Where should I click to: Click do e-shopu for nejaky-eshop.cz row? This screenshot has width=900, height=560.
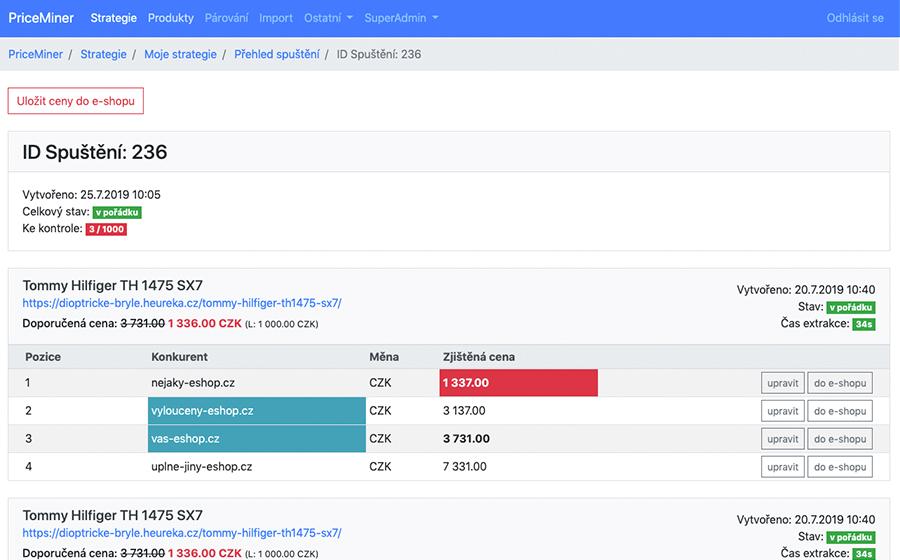(840, 383)
